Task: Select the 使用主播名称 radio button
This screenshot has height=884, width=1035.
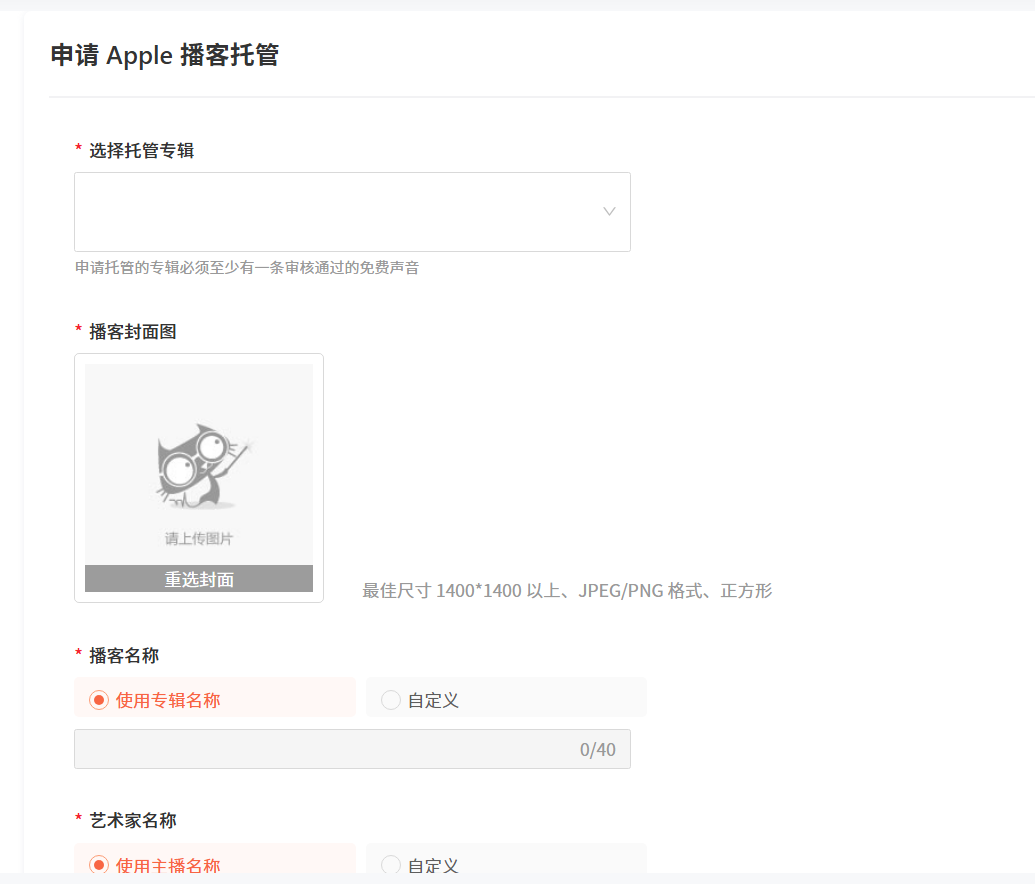Action: click(99, 865)
